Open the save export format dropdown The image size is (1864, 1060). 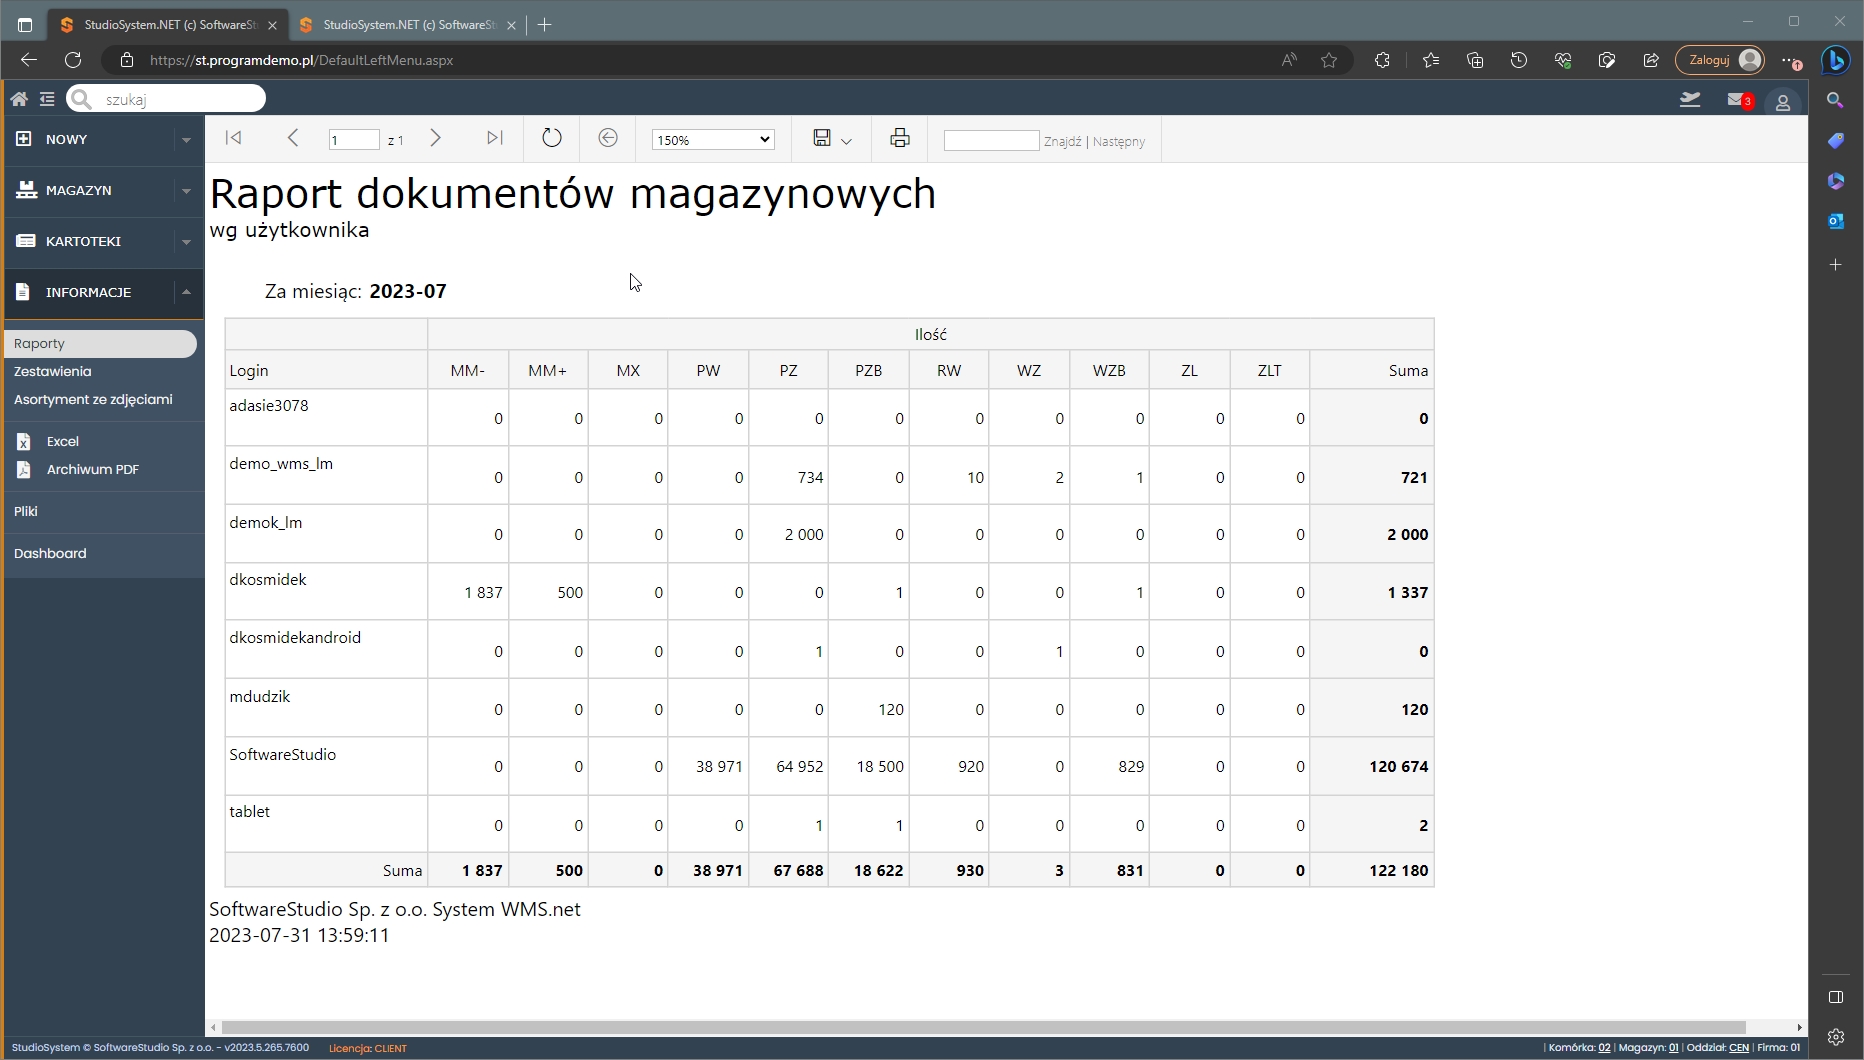click(847, 140)
